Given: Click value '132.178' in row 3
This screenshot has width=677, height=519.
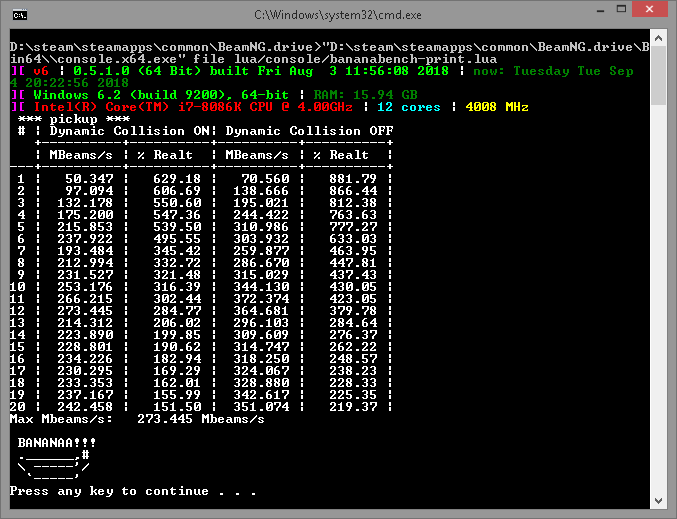Looking at the screenshot, I should [85, 203].
